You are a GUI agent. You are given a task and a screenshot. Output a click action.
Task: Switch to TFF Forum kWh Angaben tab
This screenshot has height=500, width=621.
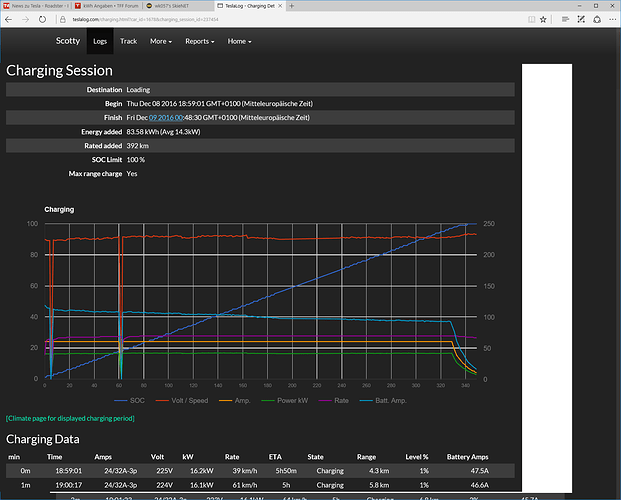pos(107,6)
